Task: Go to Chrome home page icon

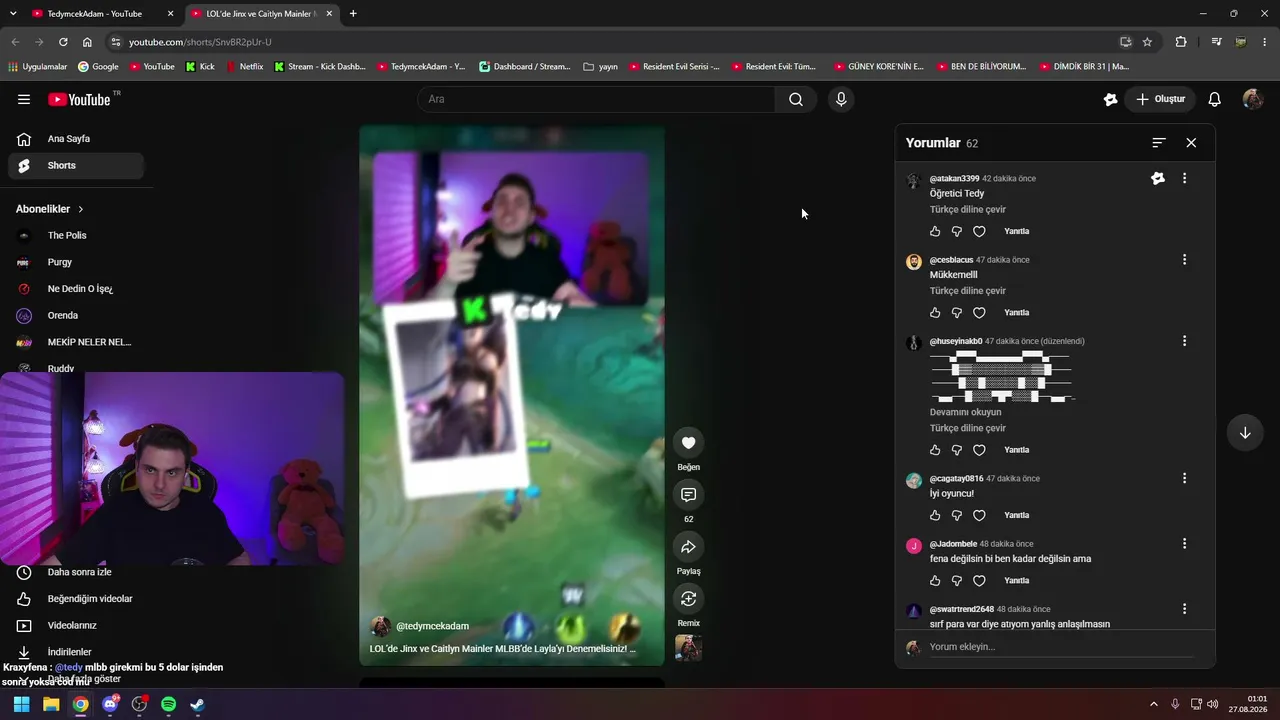Action: [87, 42]
